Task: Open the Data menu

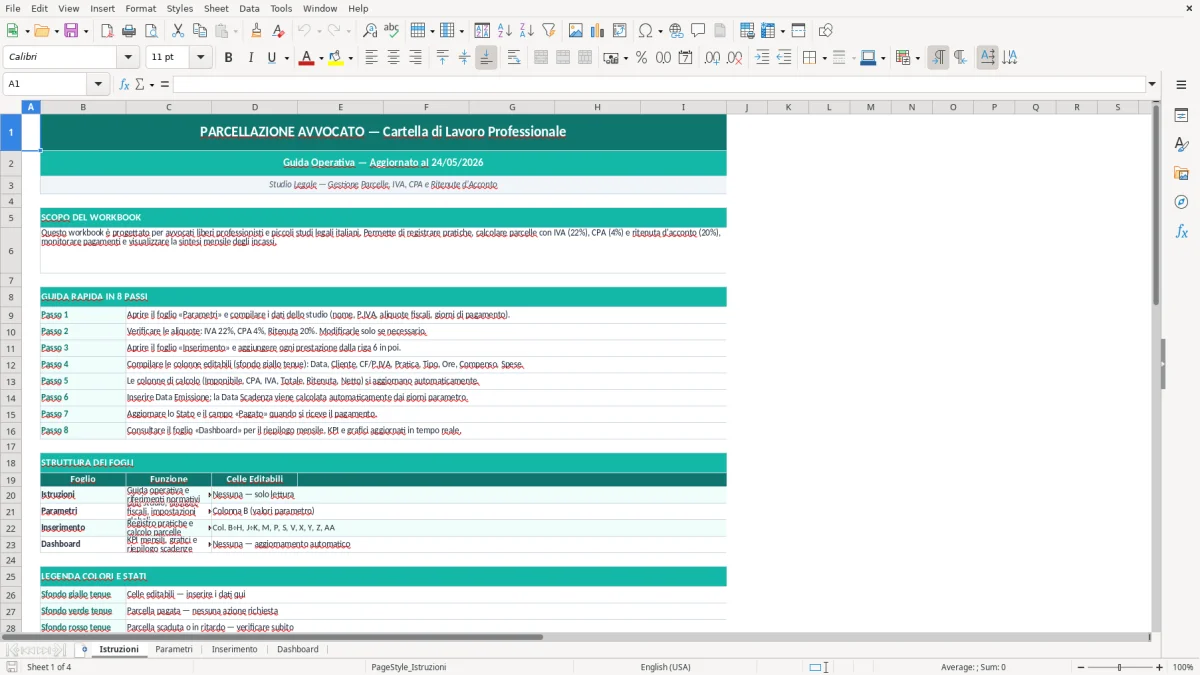Action: pos(249,8)
